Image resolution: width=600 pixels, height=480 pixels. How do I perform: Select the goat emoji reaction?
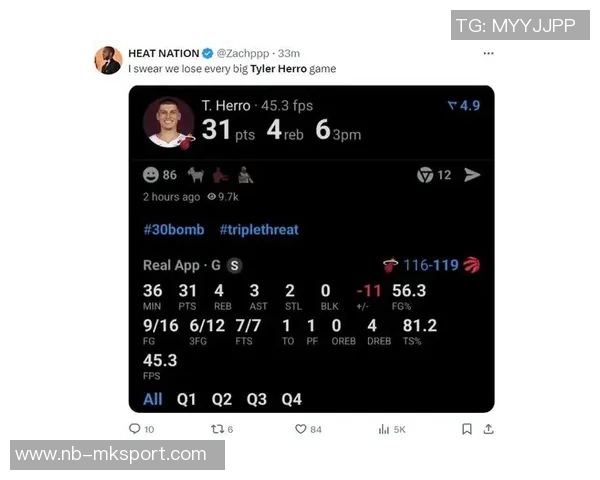coord(196,175)
